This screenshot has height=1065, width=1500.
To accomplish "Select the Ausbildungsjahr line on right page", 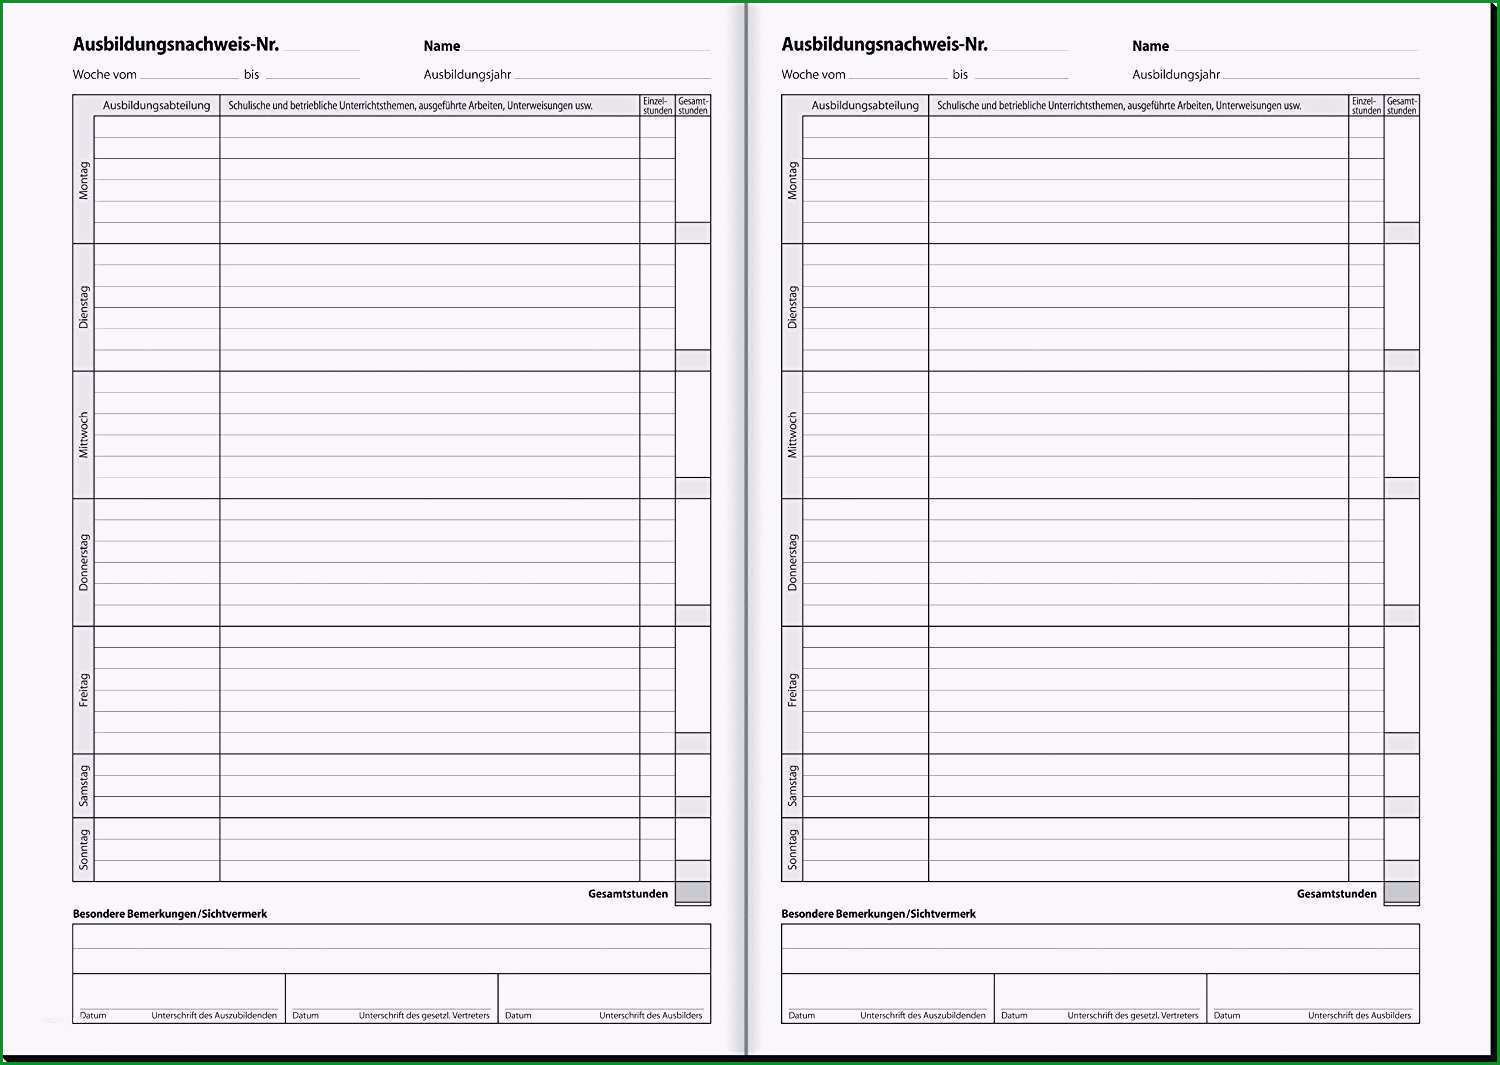I will [1322, 75].
